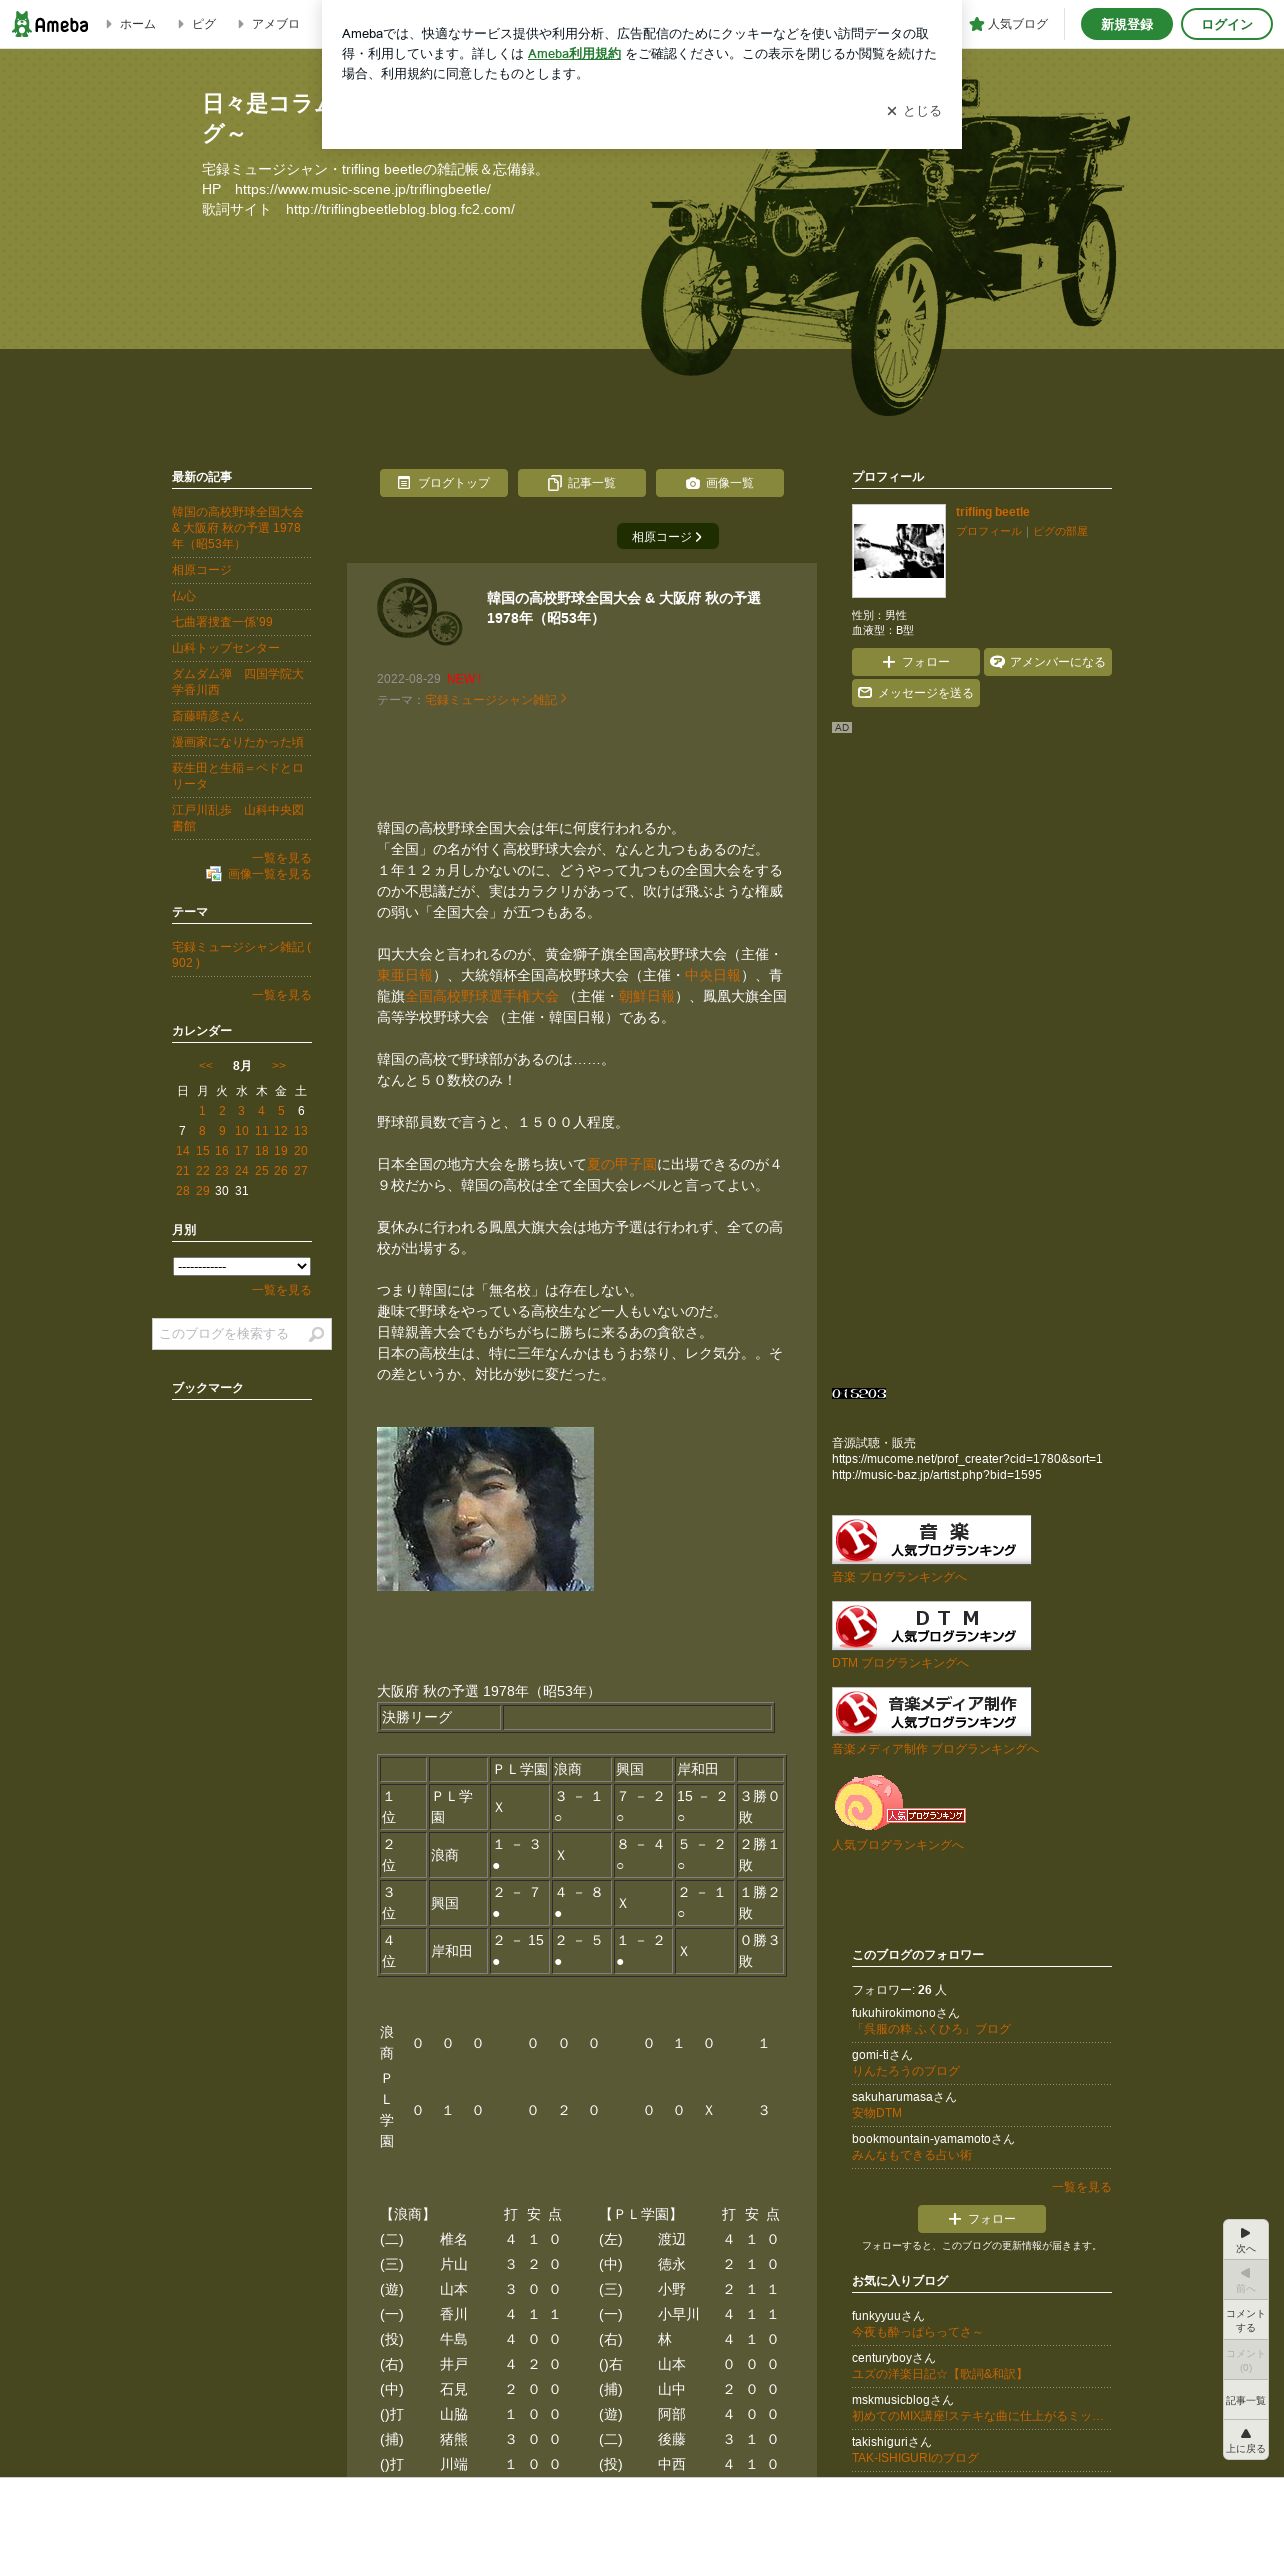Image resolution: width=1284 pixels, height=2568 pixels.
Task: Open the 夏の甲子園 link
Action: point(622,1165)
